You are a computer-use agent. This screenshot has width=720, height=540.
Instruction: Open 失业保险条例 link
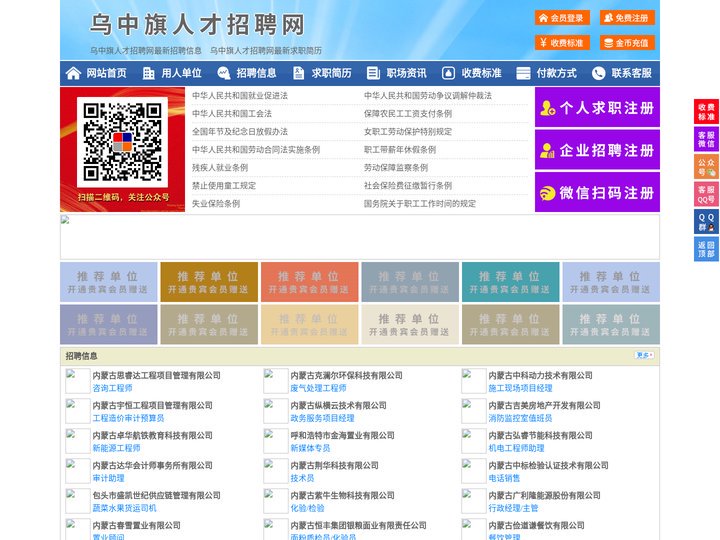[x=216, y=203]
